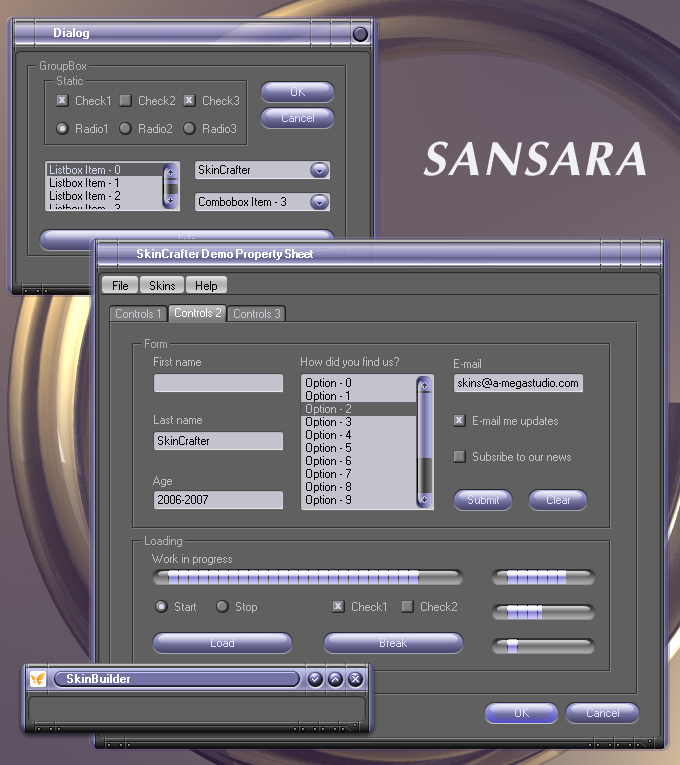Click the bottom small progress bar on the right
Screen dimensions: 680x765
coord(543,646)
